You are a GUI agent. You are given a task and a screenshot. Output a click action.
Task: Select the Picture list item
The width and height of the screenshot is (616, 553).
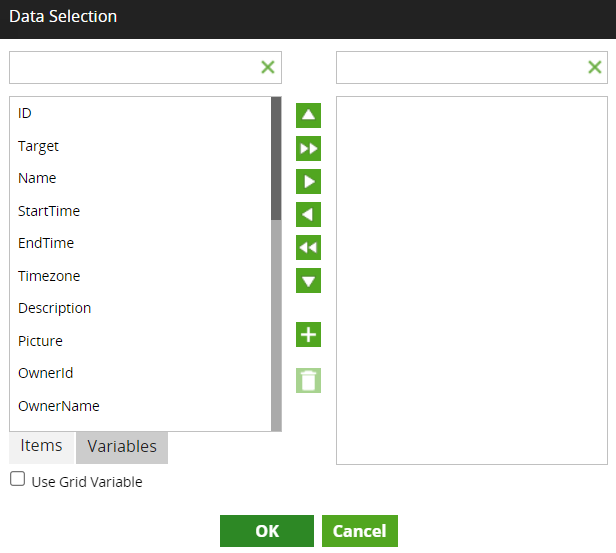coord(140,341)
